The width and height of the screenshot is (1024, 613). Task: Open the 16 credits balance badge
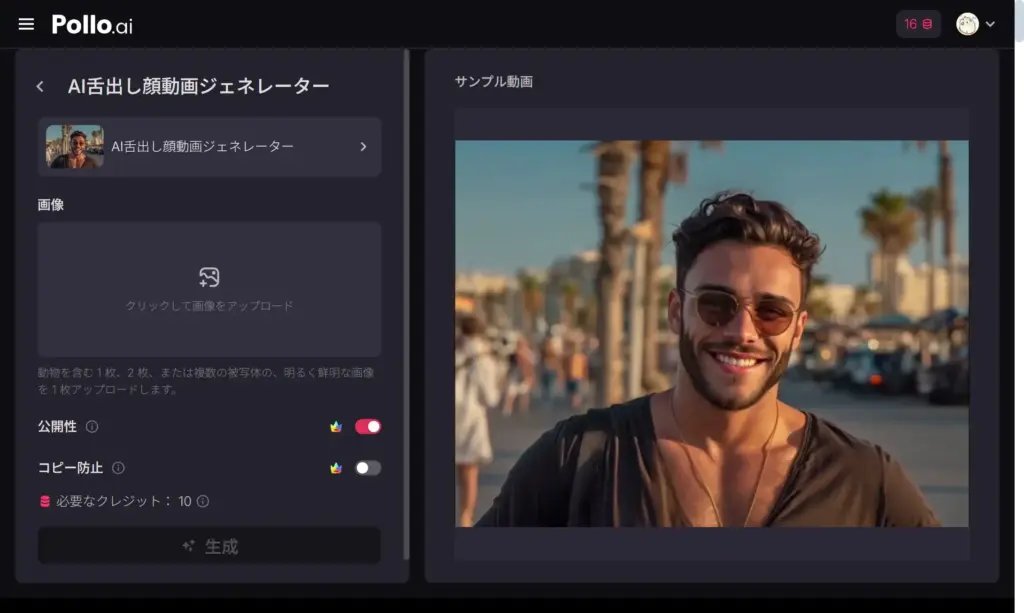pos(918,24)
